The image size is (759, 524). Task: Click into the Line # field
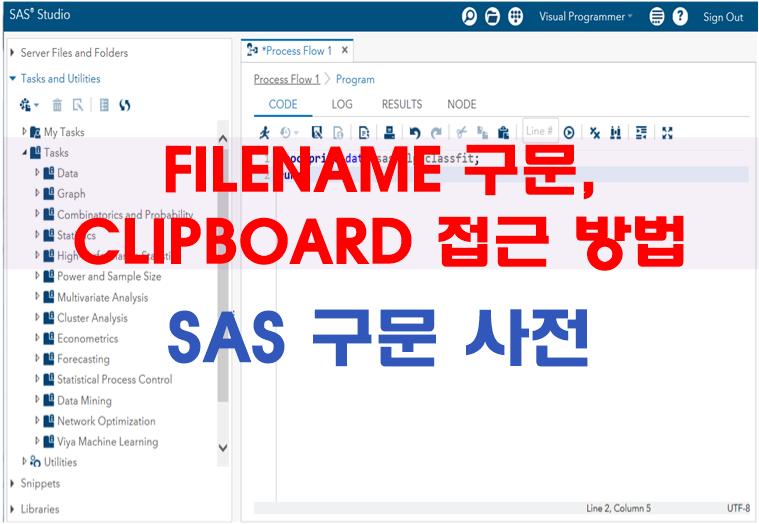tap(540, 131)
